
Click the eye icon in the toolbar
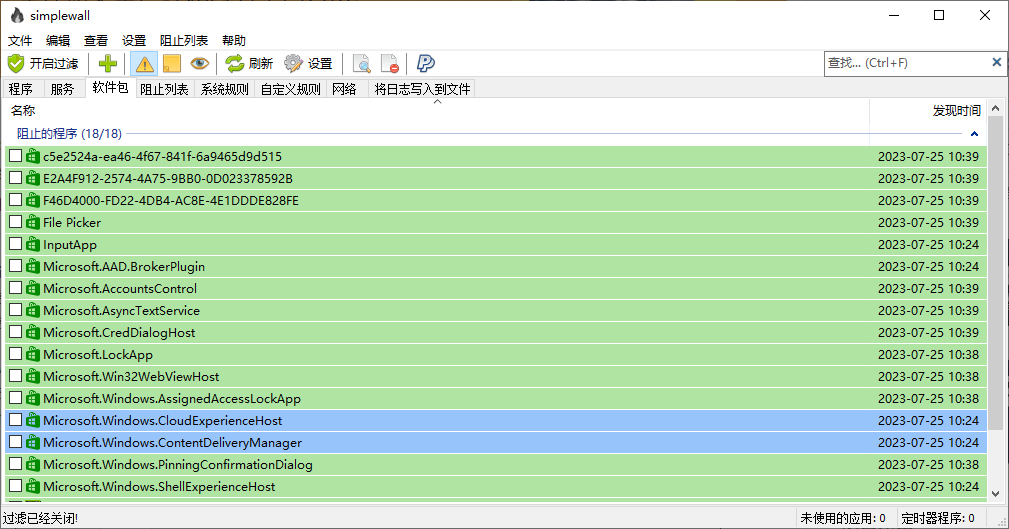[200, 64]
